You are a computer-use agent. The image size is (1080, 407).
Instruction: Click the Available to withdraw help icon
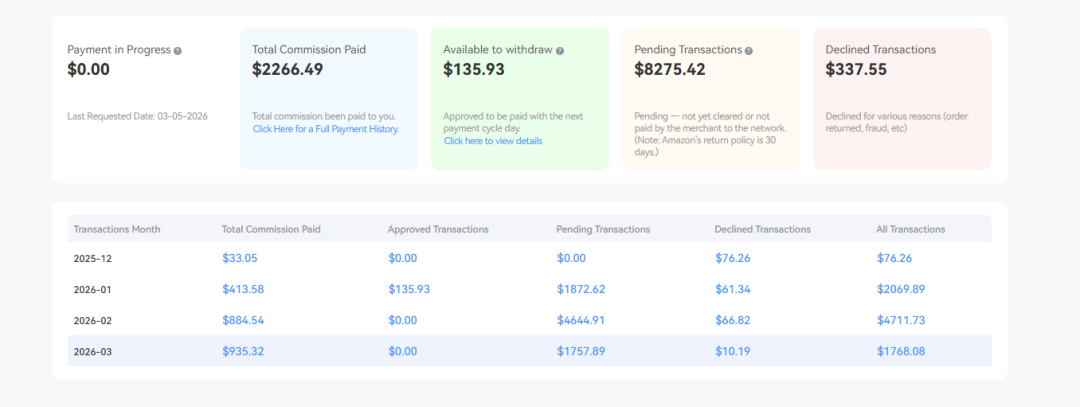coord(560,50)
